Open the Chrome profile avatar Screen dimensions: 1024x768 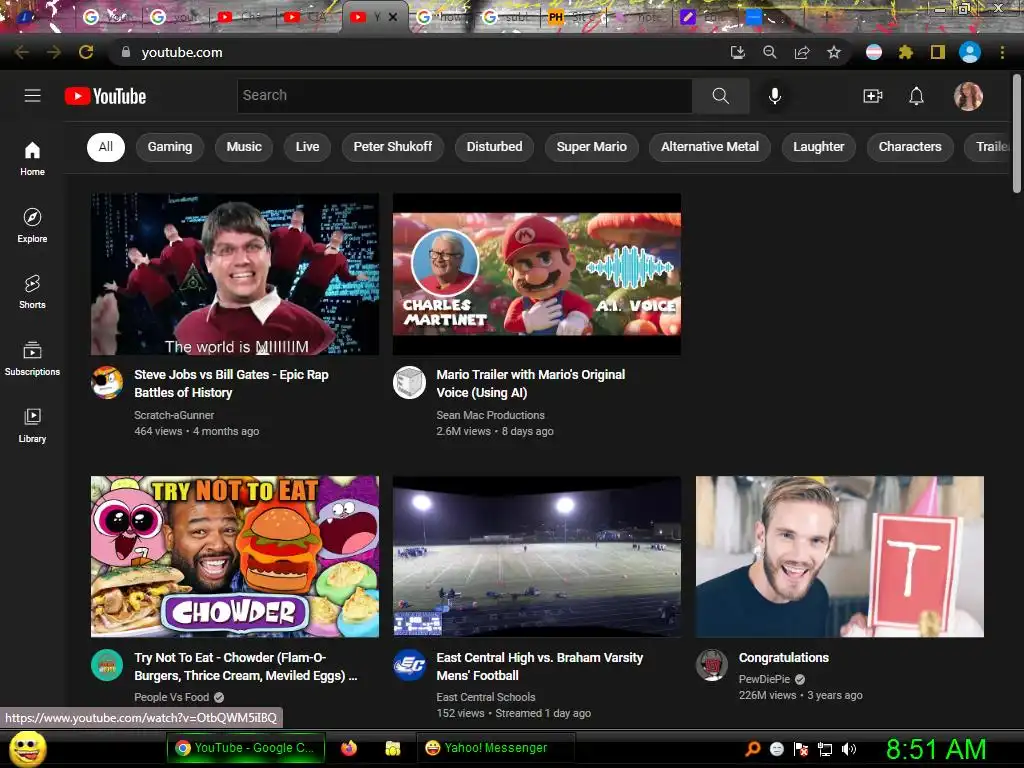(970, 52)
